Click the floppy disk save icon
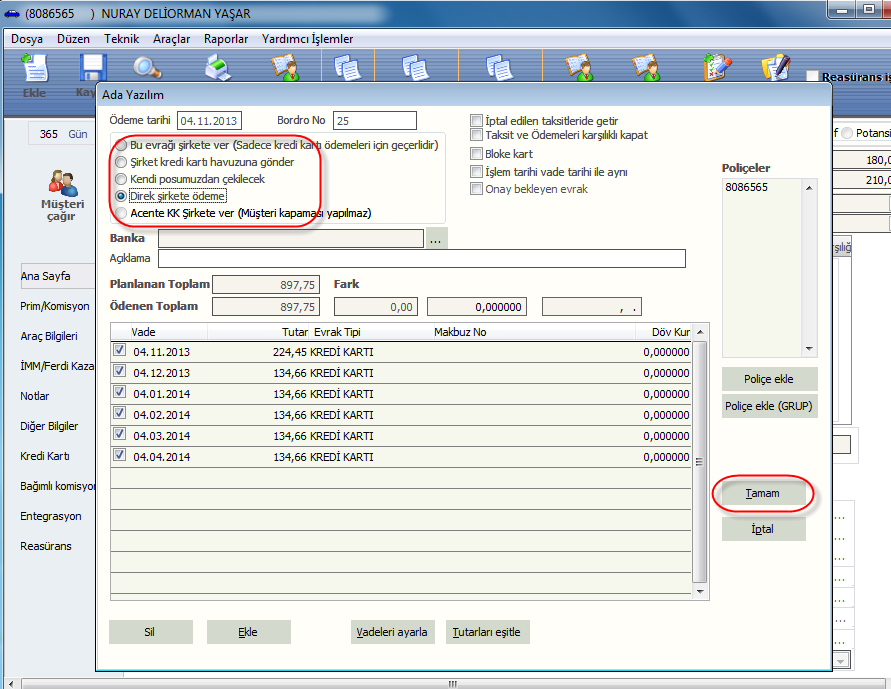This screenshot has width=891, height=689. (93, 68)
